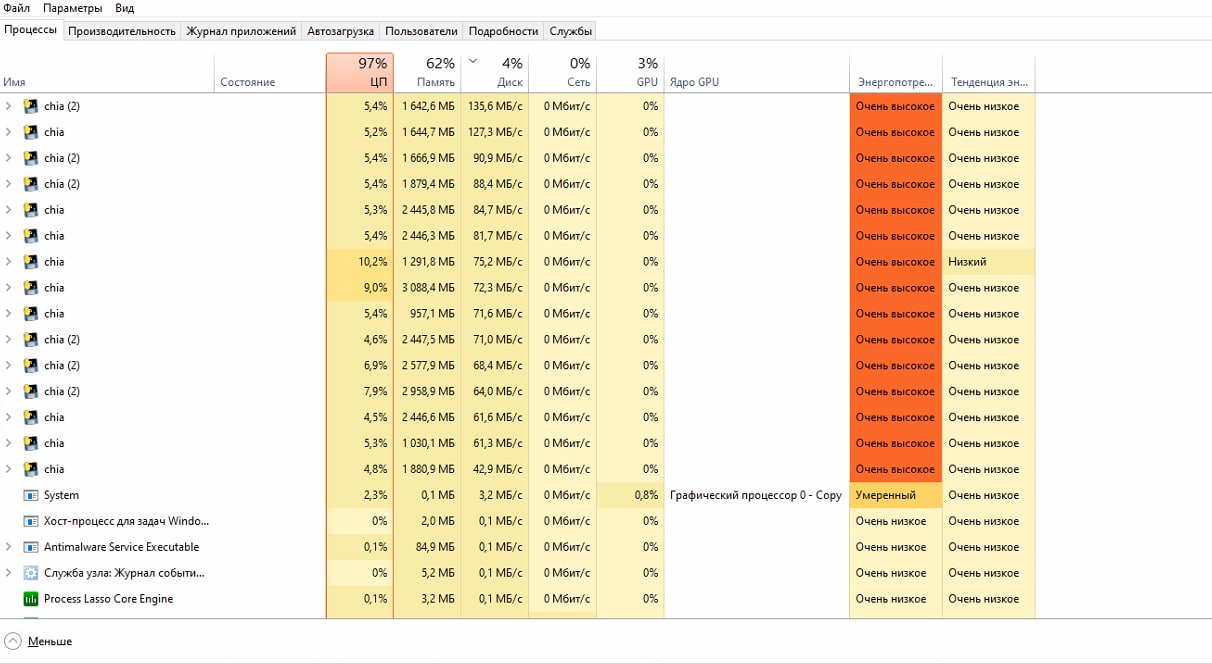Click the Antimalware Service Executable icon

pyautogui.click(x=30, y=547)
